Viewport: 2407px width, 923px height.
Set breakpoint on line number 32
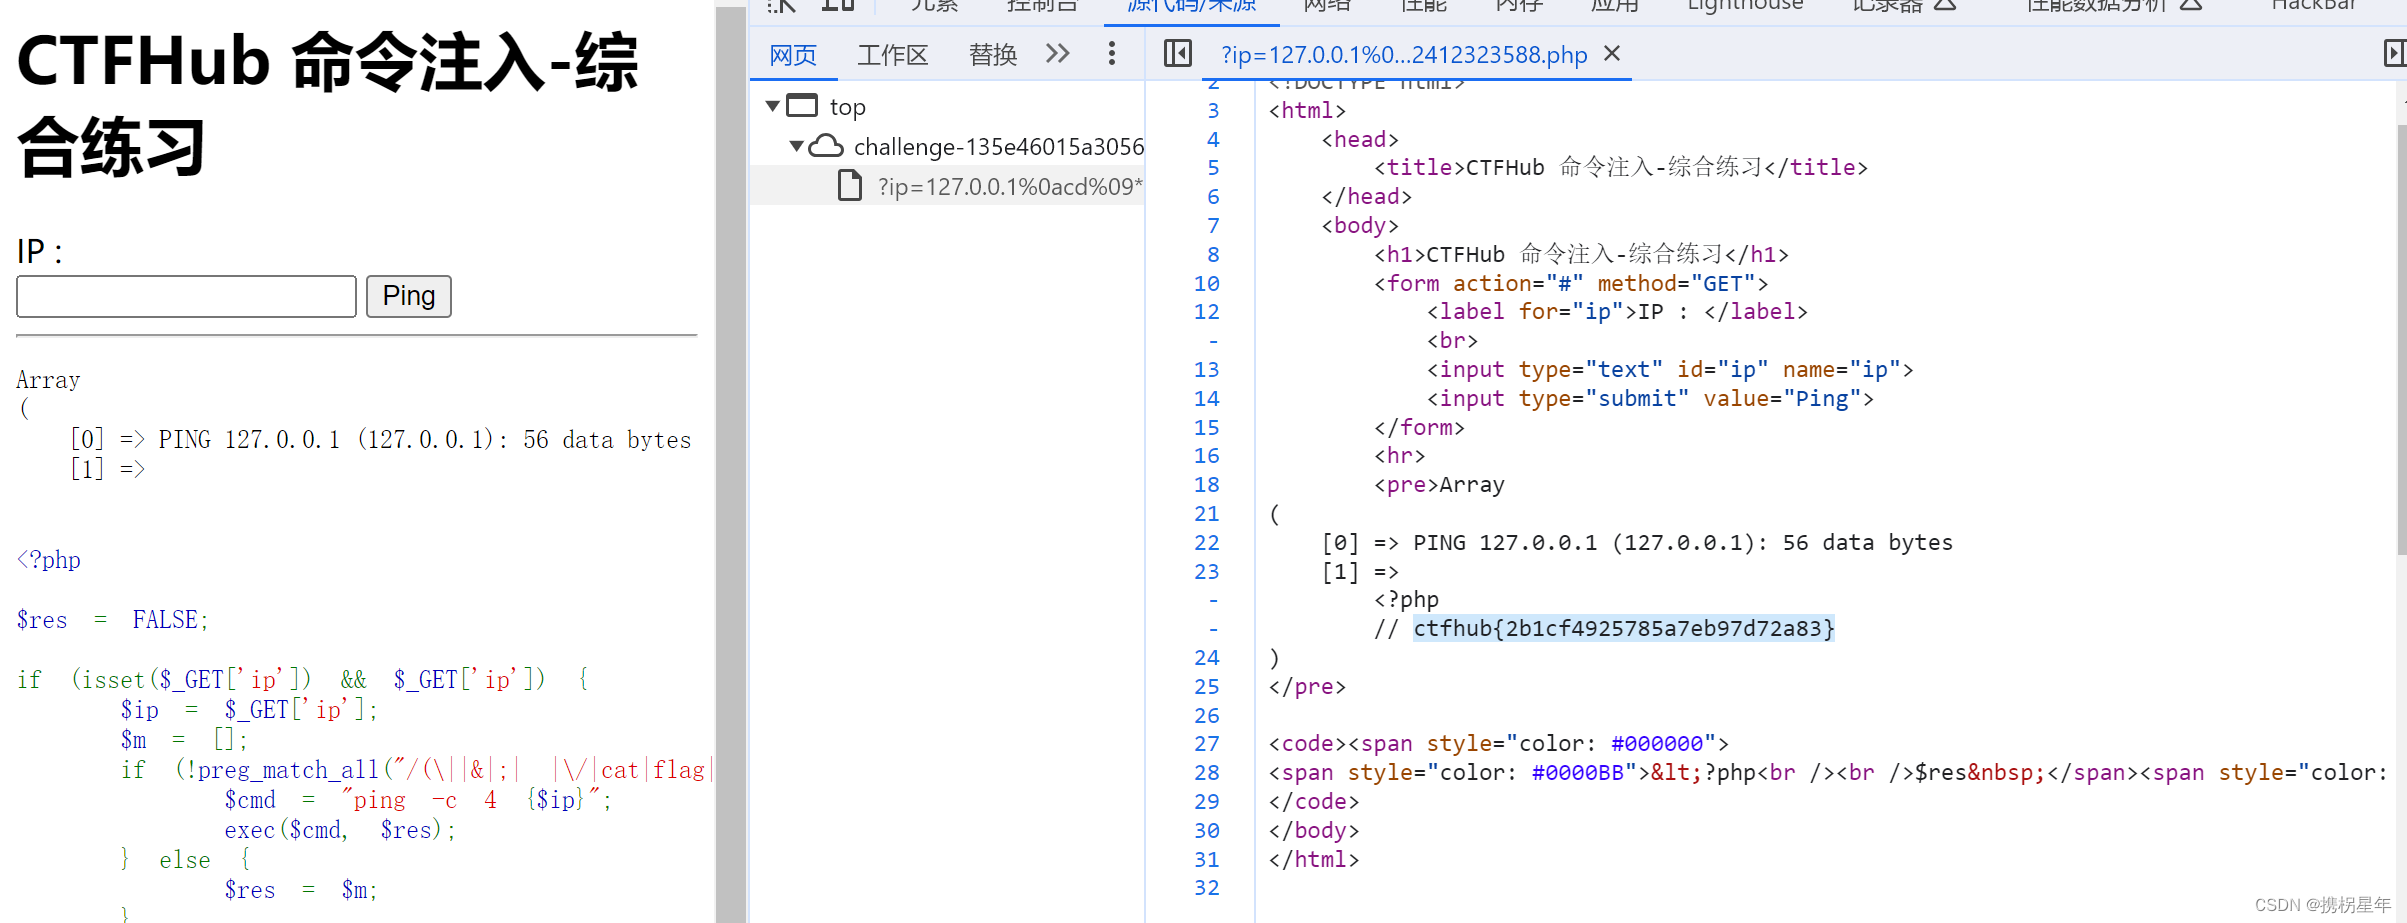coord(1206,887)
